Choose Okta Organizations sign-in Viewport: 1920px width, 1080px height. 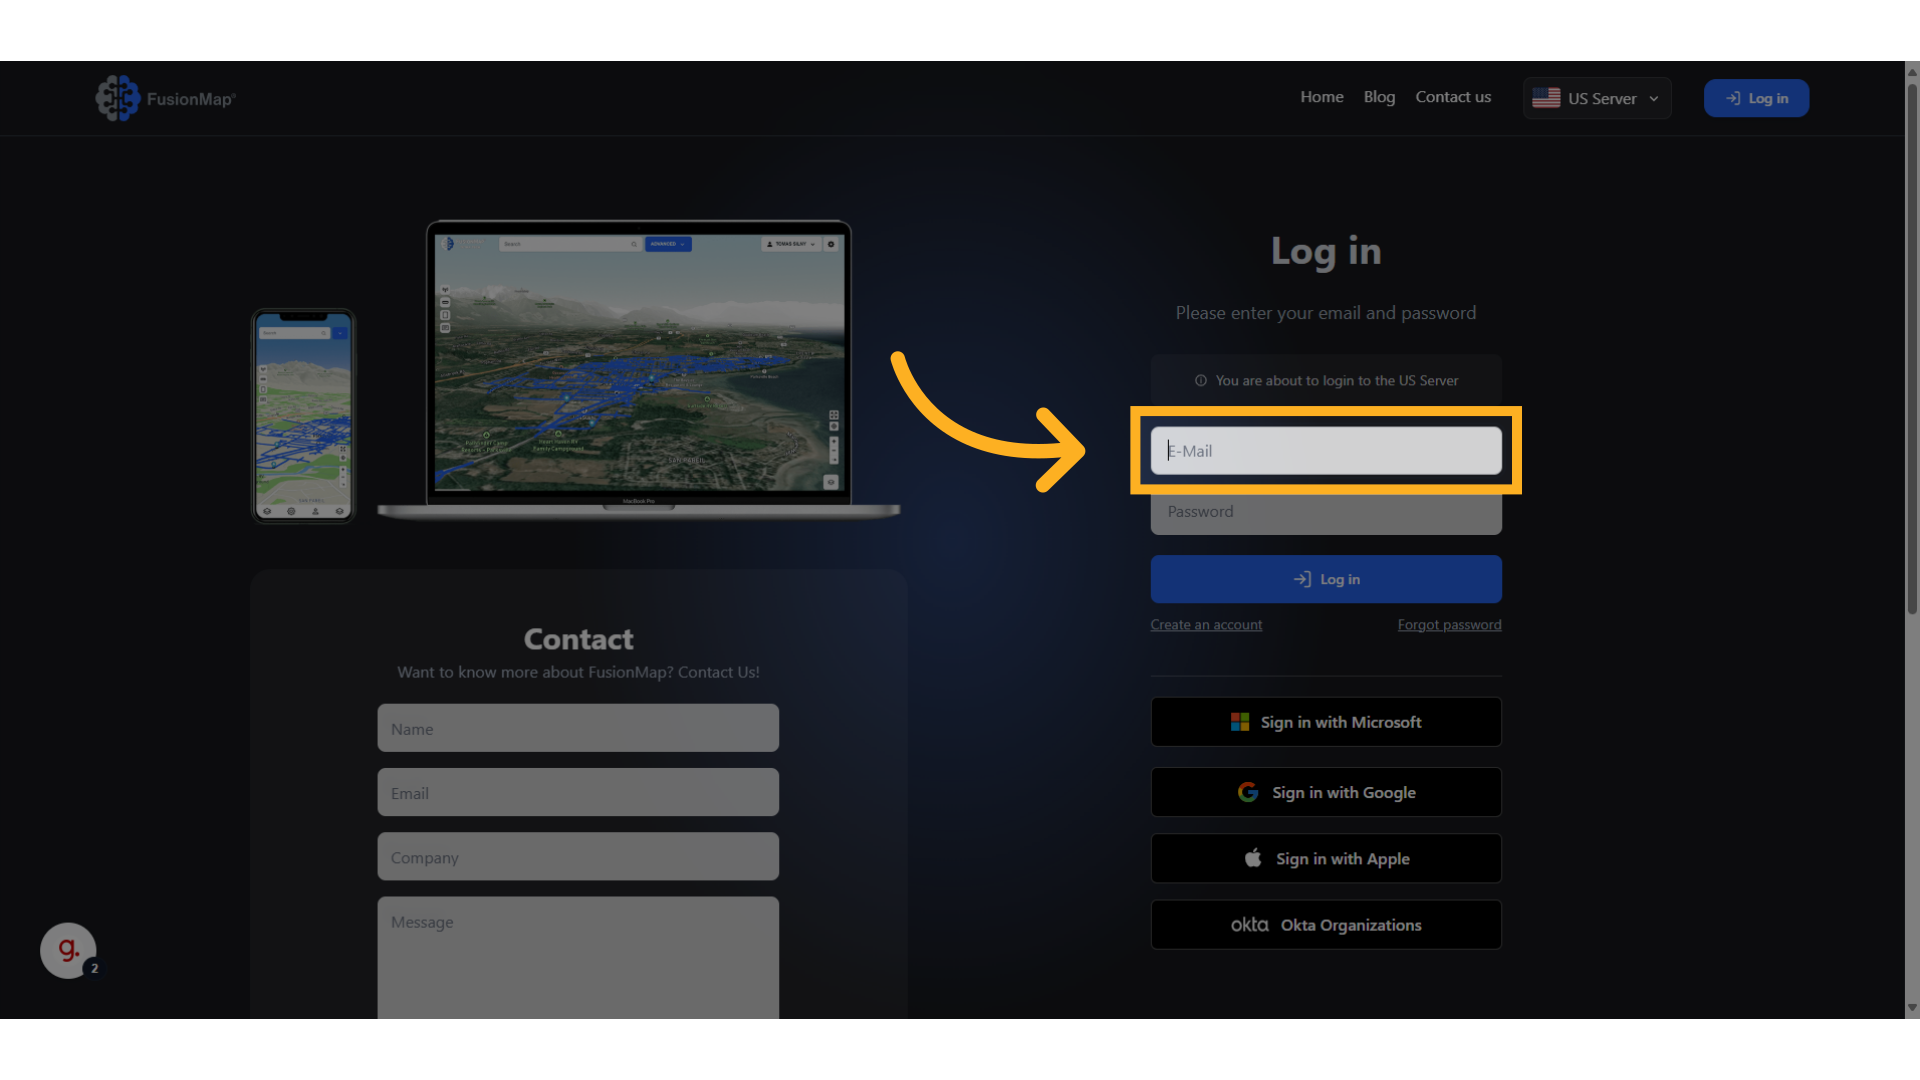(x=1326, y=925)
